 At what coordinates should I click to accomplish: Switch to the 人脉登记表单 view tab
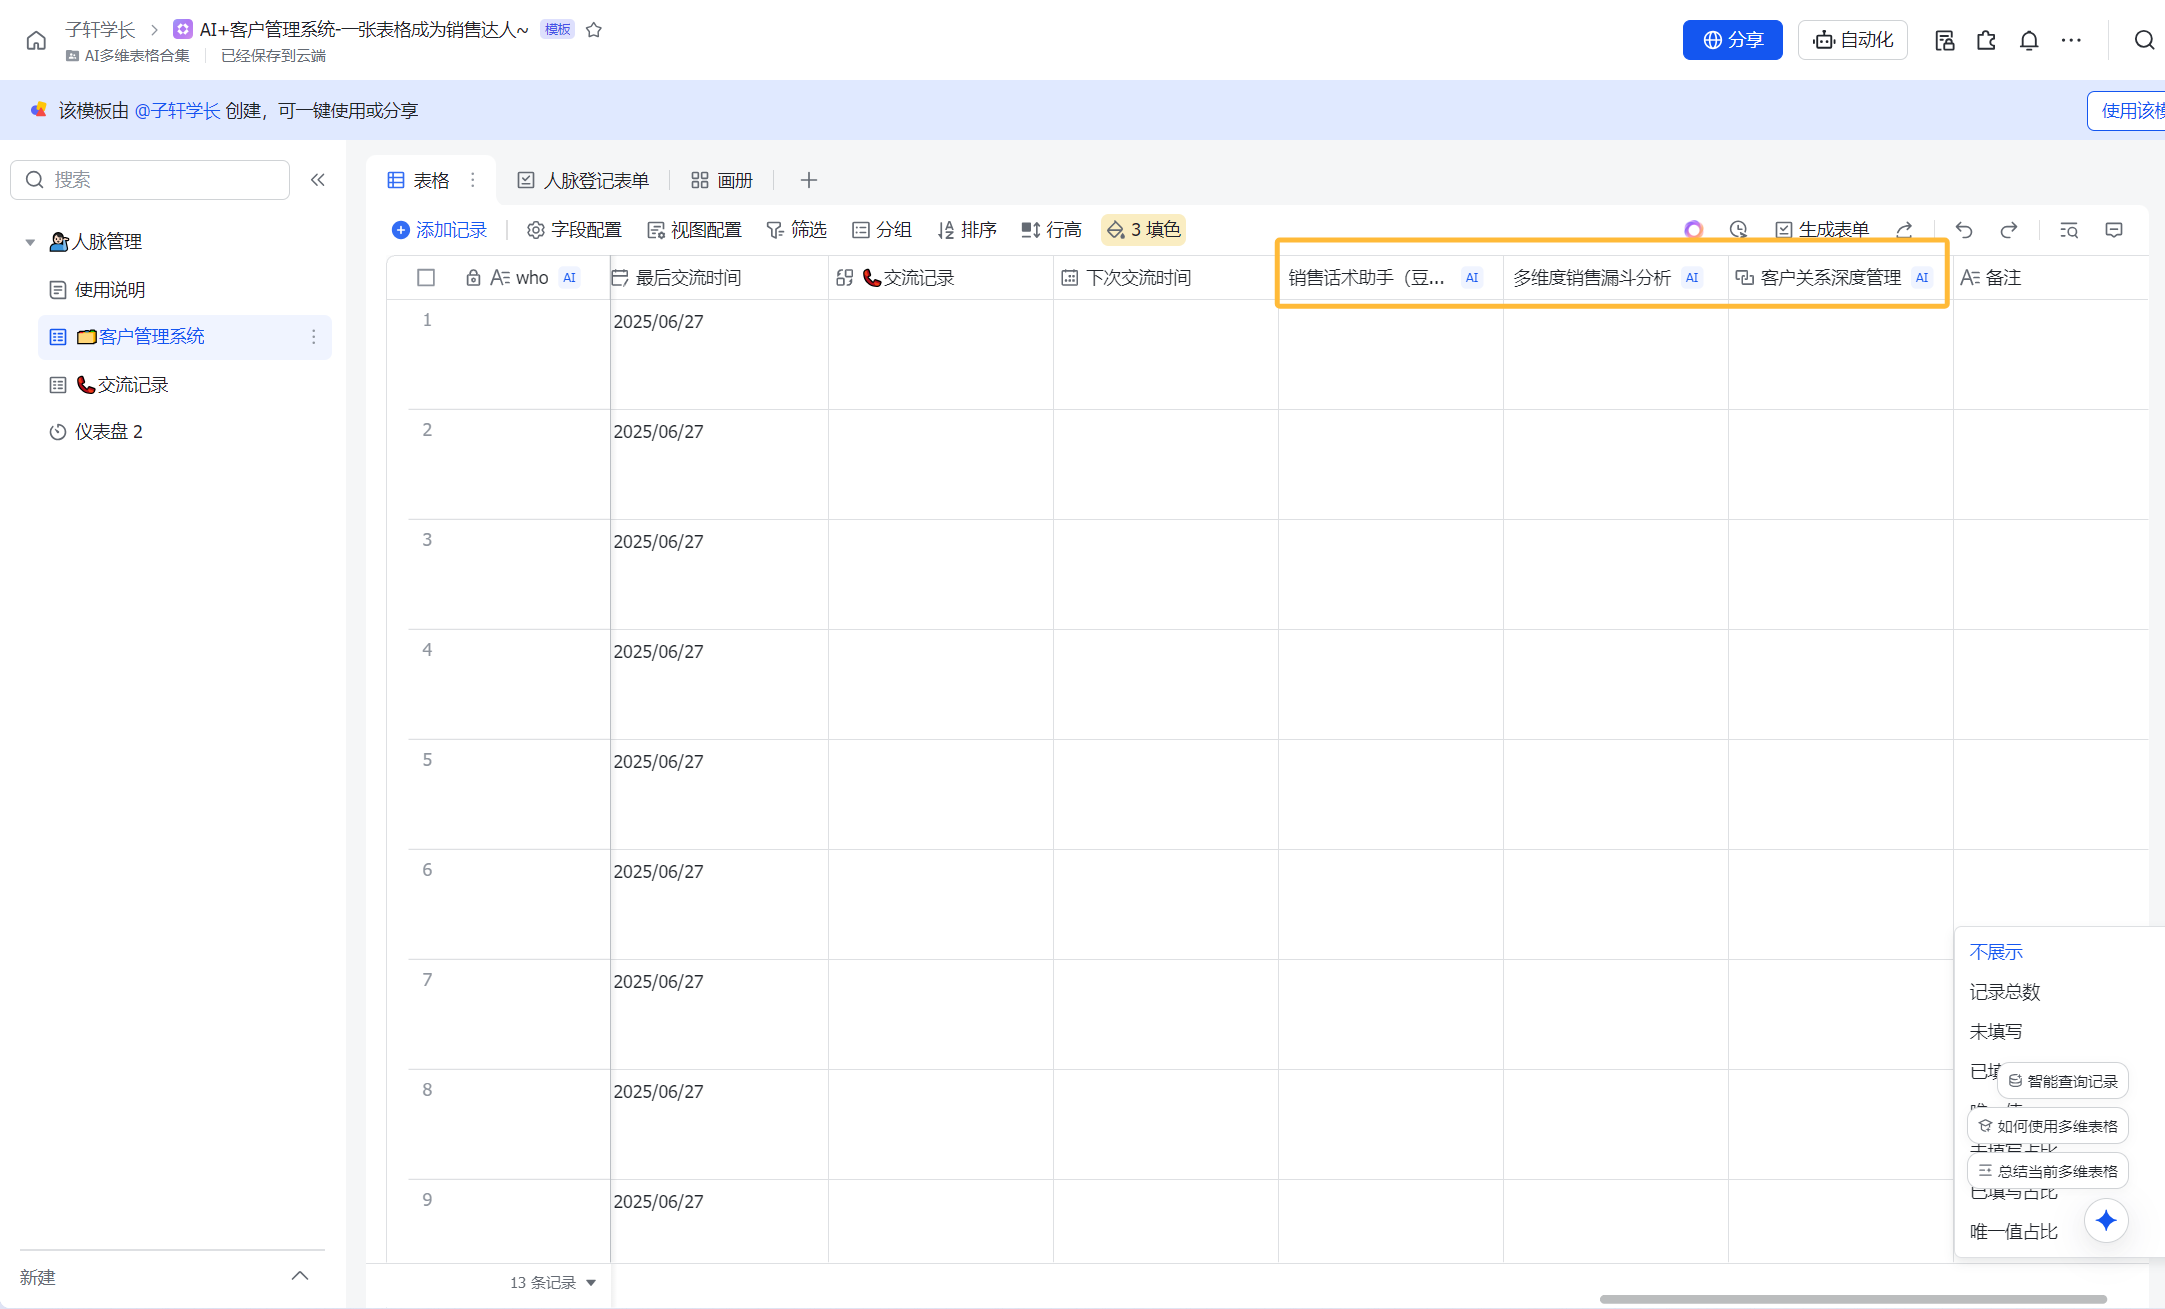(583, 180)
